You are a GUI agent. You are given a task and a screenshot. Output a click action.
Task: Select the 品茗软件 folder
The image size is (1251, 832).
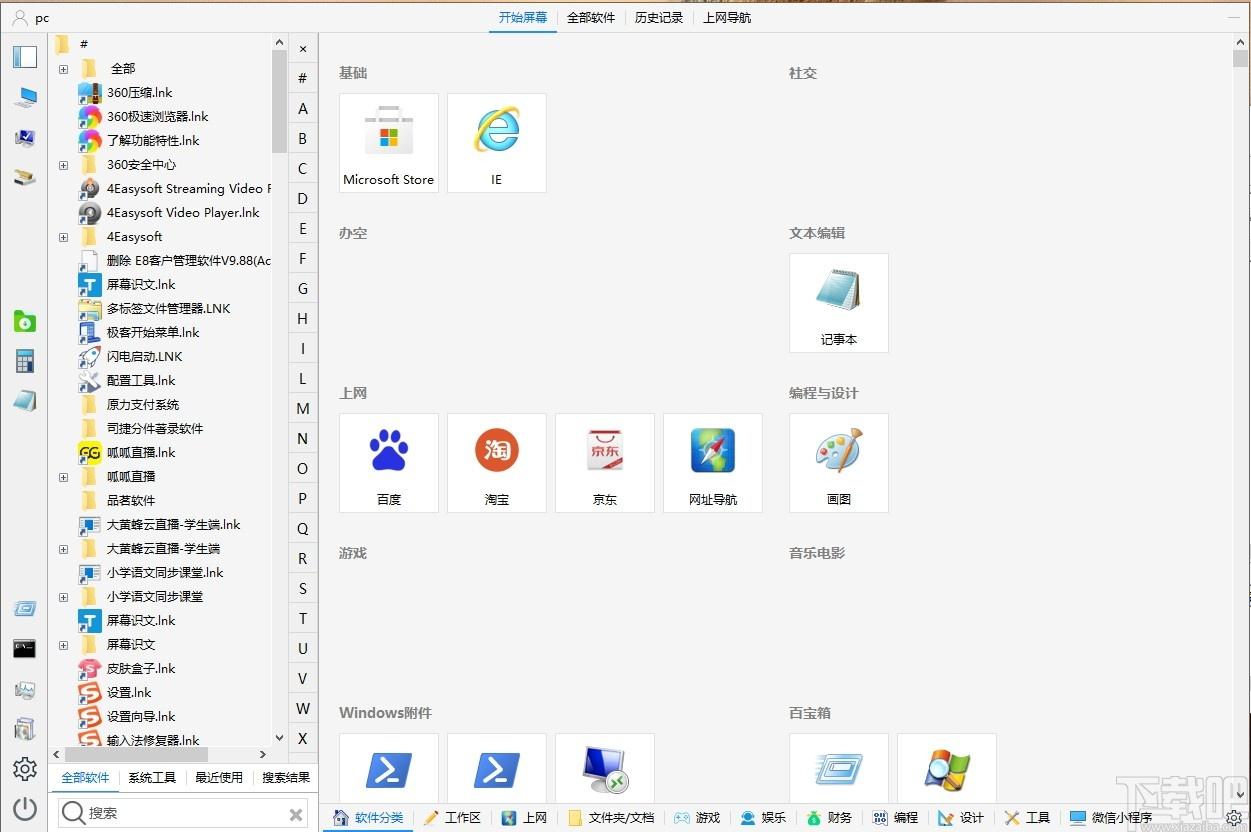pos(131,500)
